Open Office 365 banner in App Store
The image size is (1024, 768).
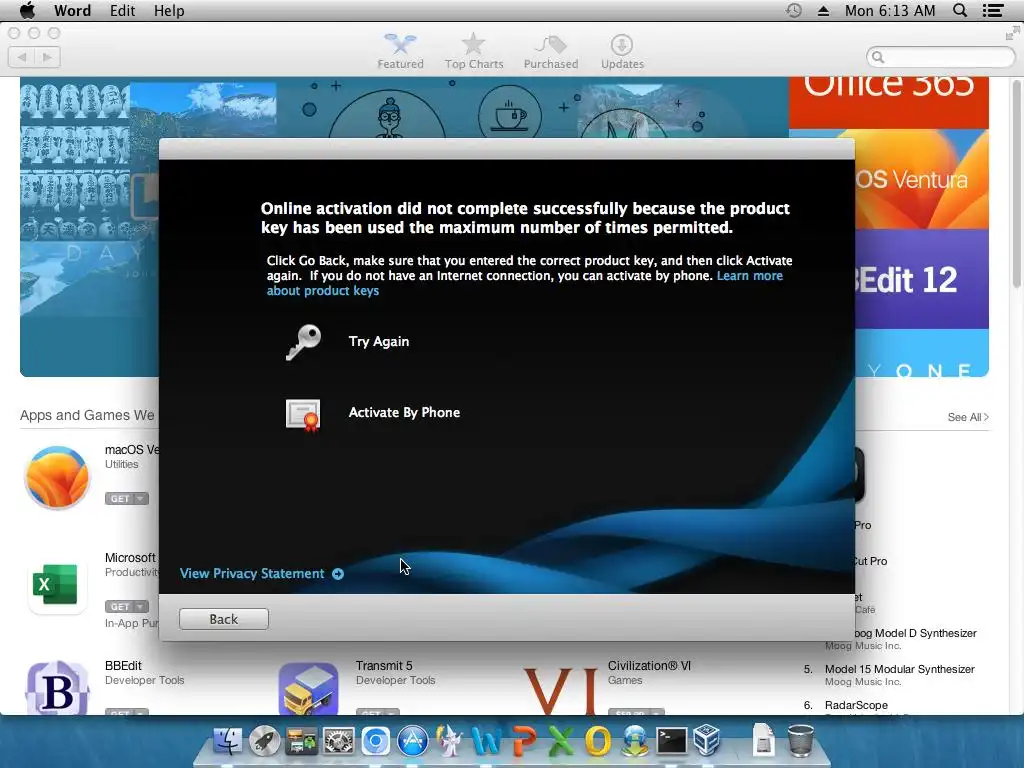click(889, 103)
